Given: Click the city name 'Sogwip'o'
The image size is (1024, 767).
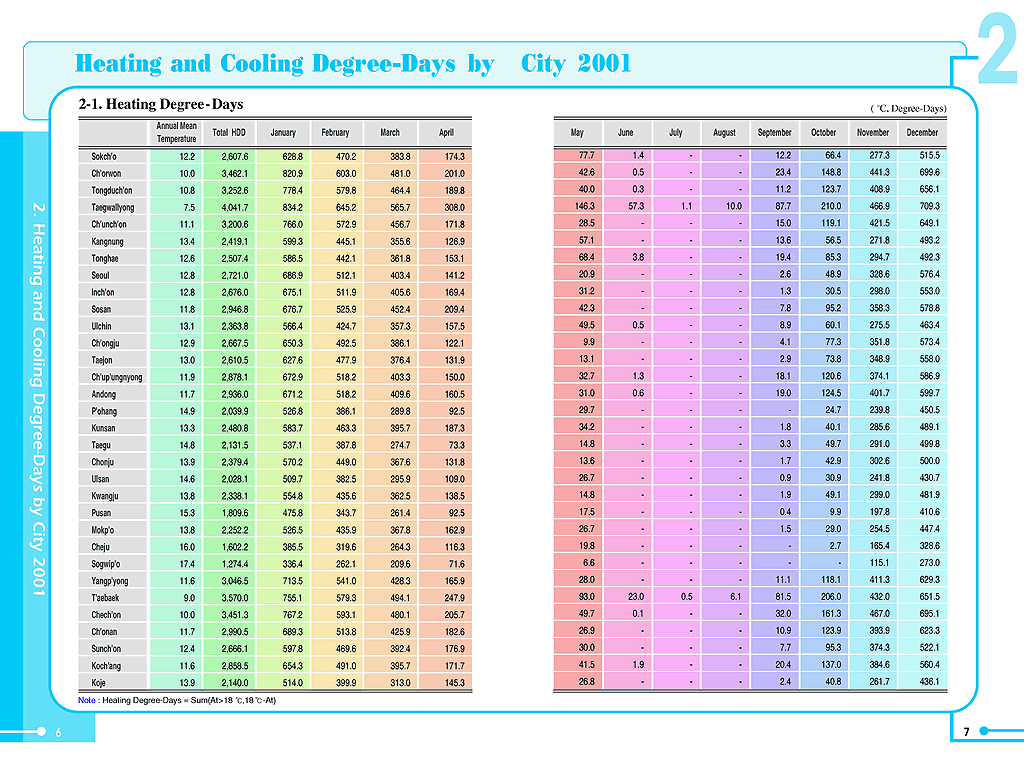Looking at the screenshot, I should pos(105,564).
